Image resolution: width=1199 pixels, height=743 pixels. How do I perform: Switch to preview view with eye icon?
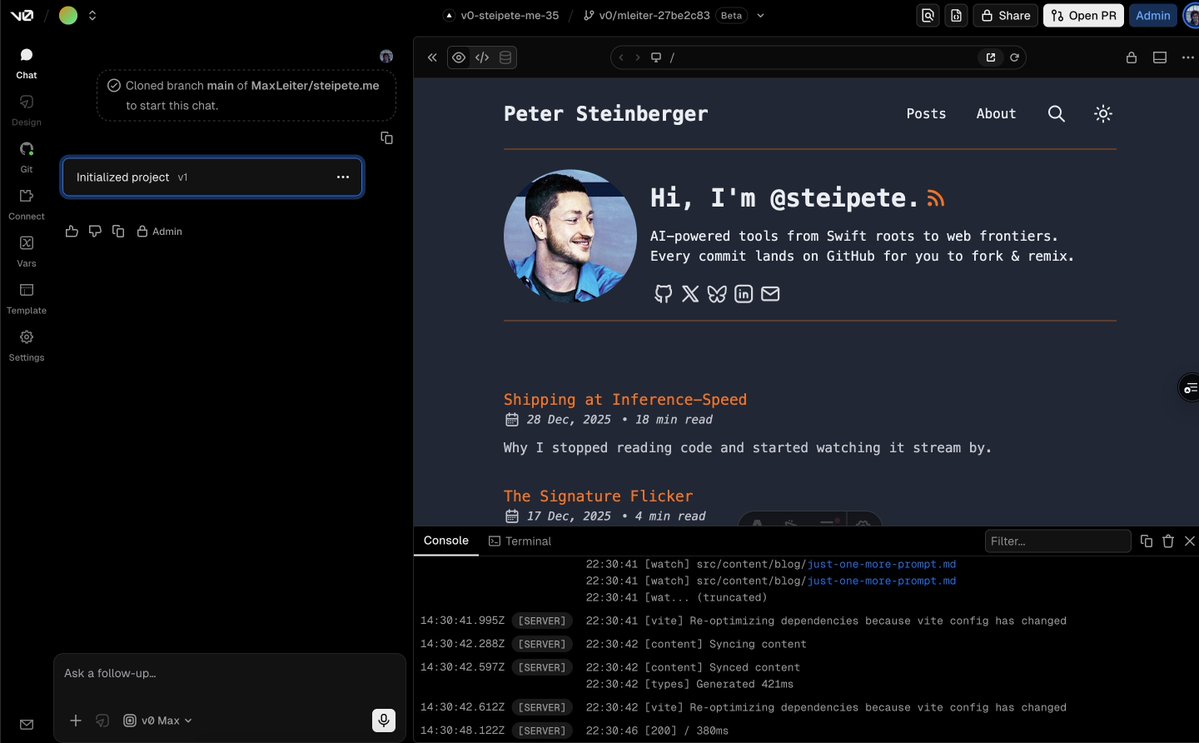459,57
